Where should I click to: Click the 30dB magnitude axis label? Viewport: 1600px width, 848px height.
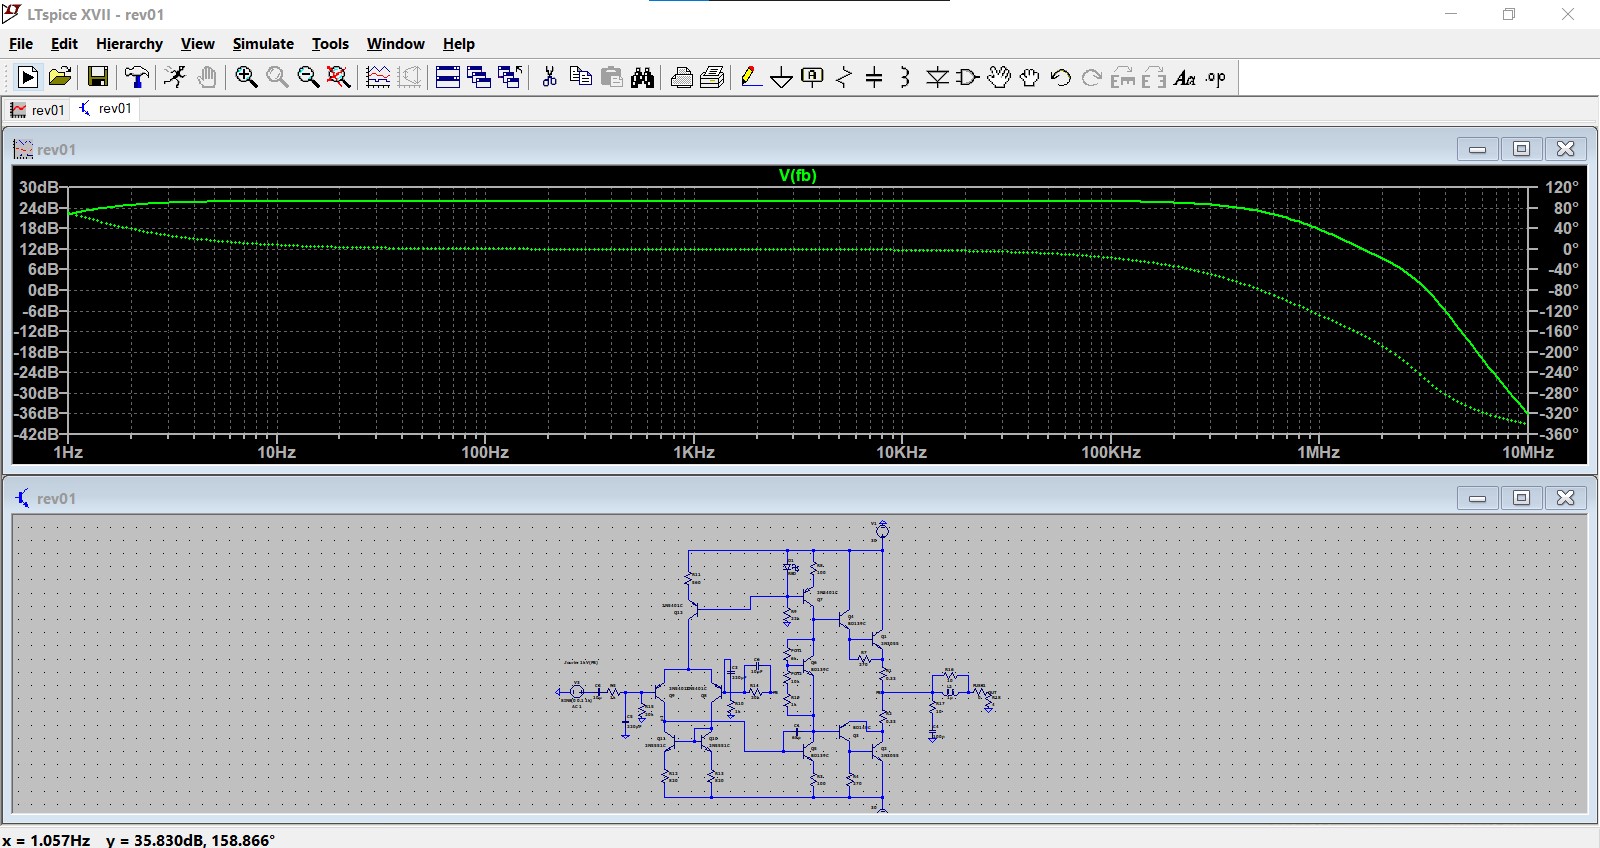tap(39, 187)
